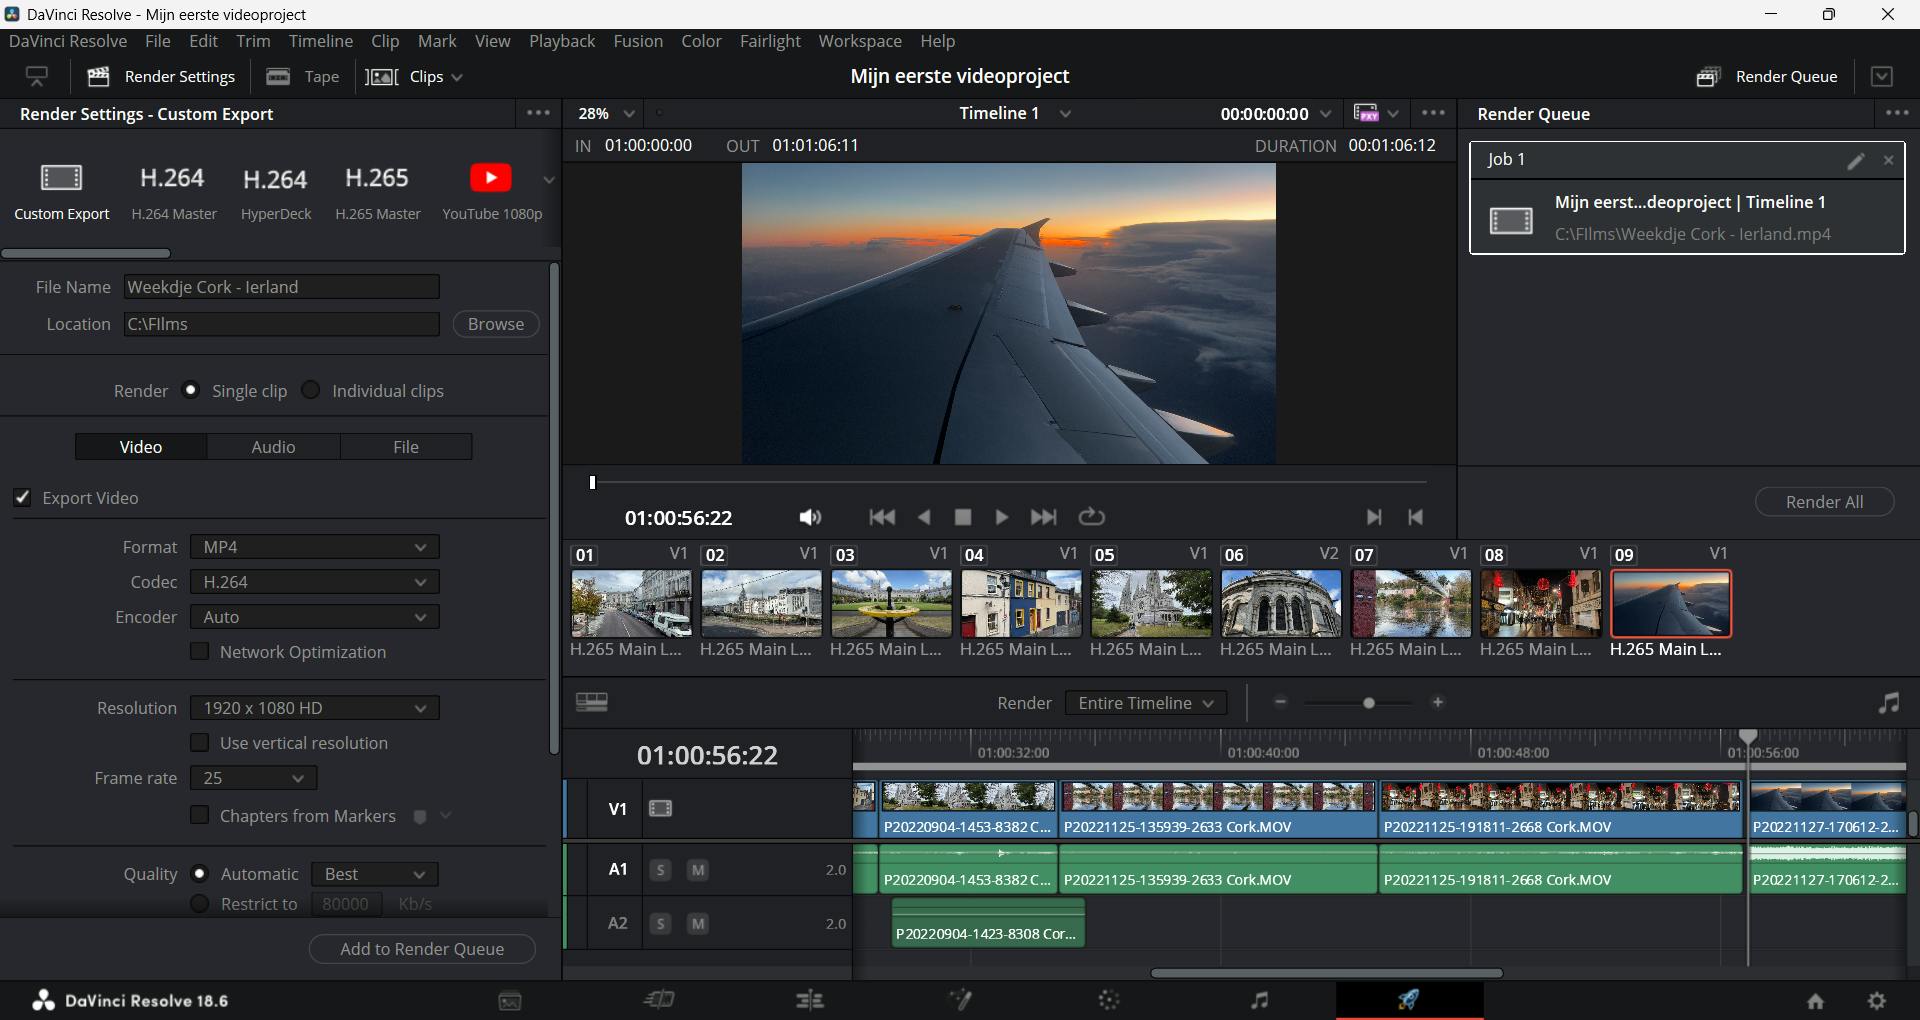Click Add to Render Queue
The height and width of the screenshot is (1020, 1920).
422,949
